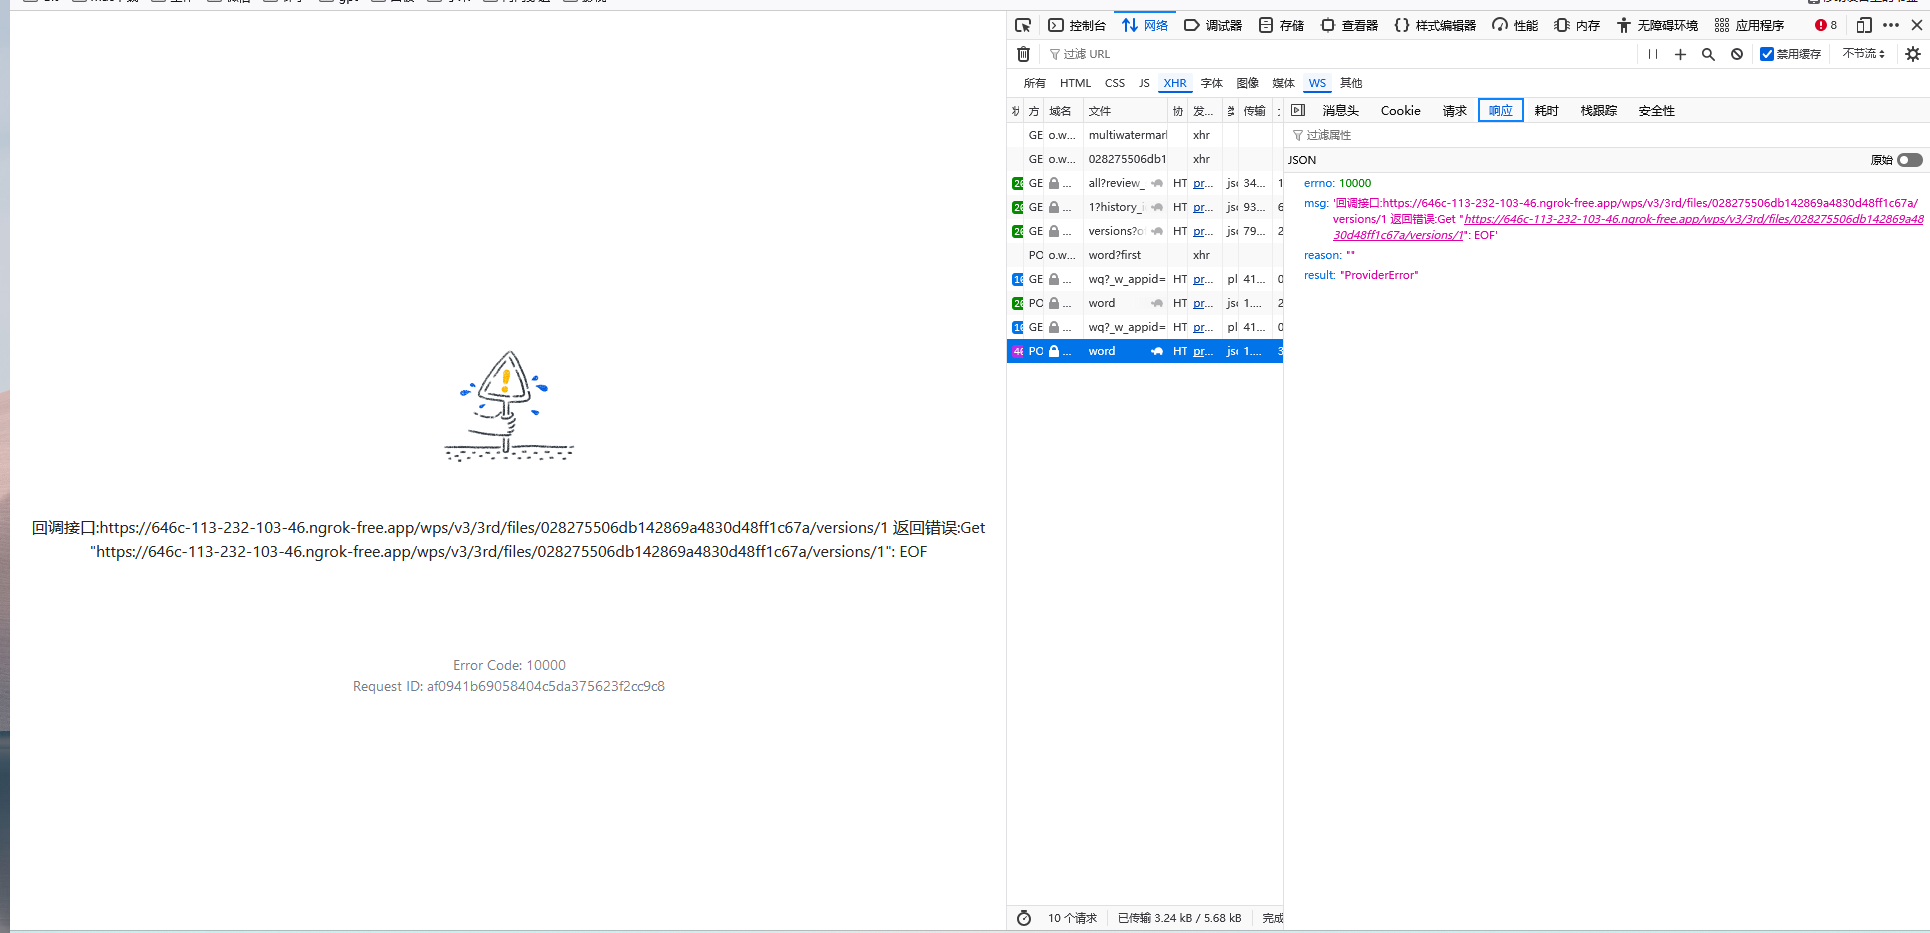Select the all?review_ request row
This screenshot has height=933, width=1930.
click(1145, 183)
